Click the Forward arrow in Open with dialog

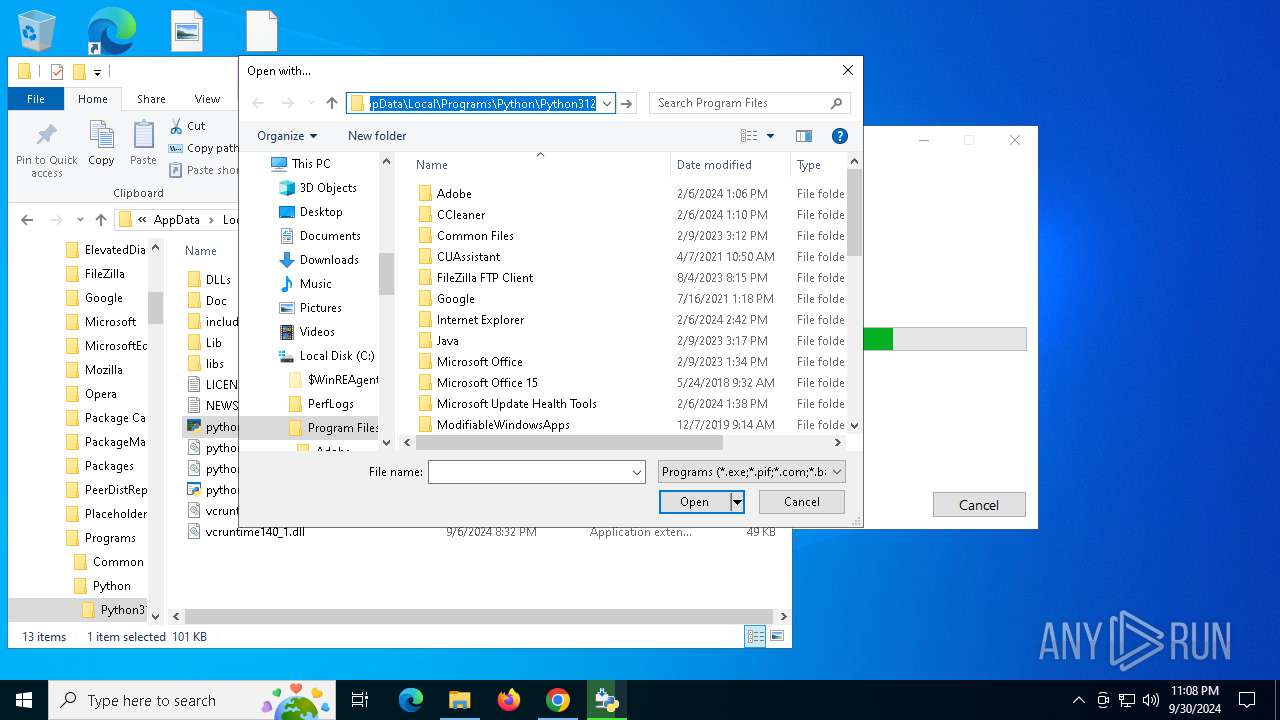pyautogui.click(x=288, y=103)
